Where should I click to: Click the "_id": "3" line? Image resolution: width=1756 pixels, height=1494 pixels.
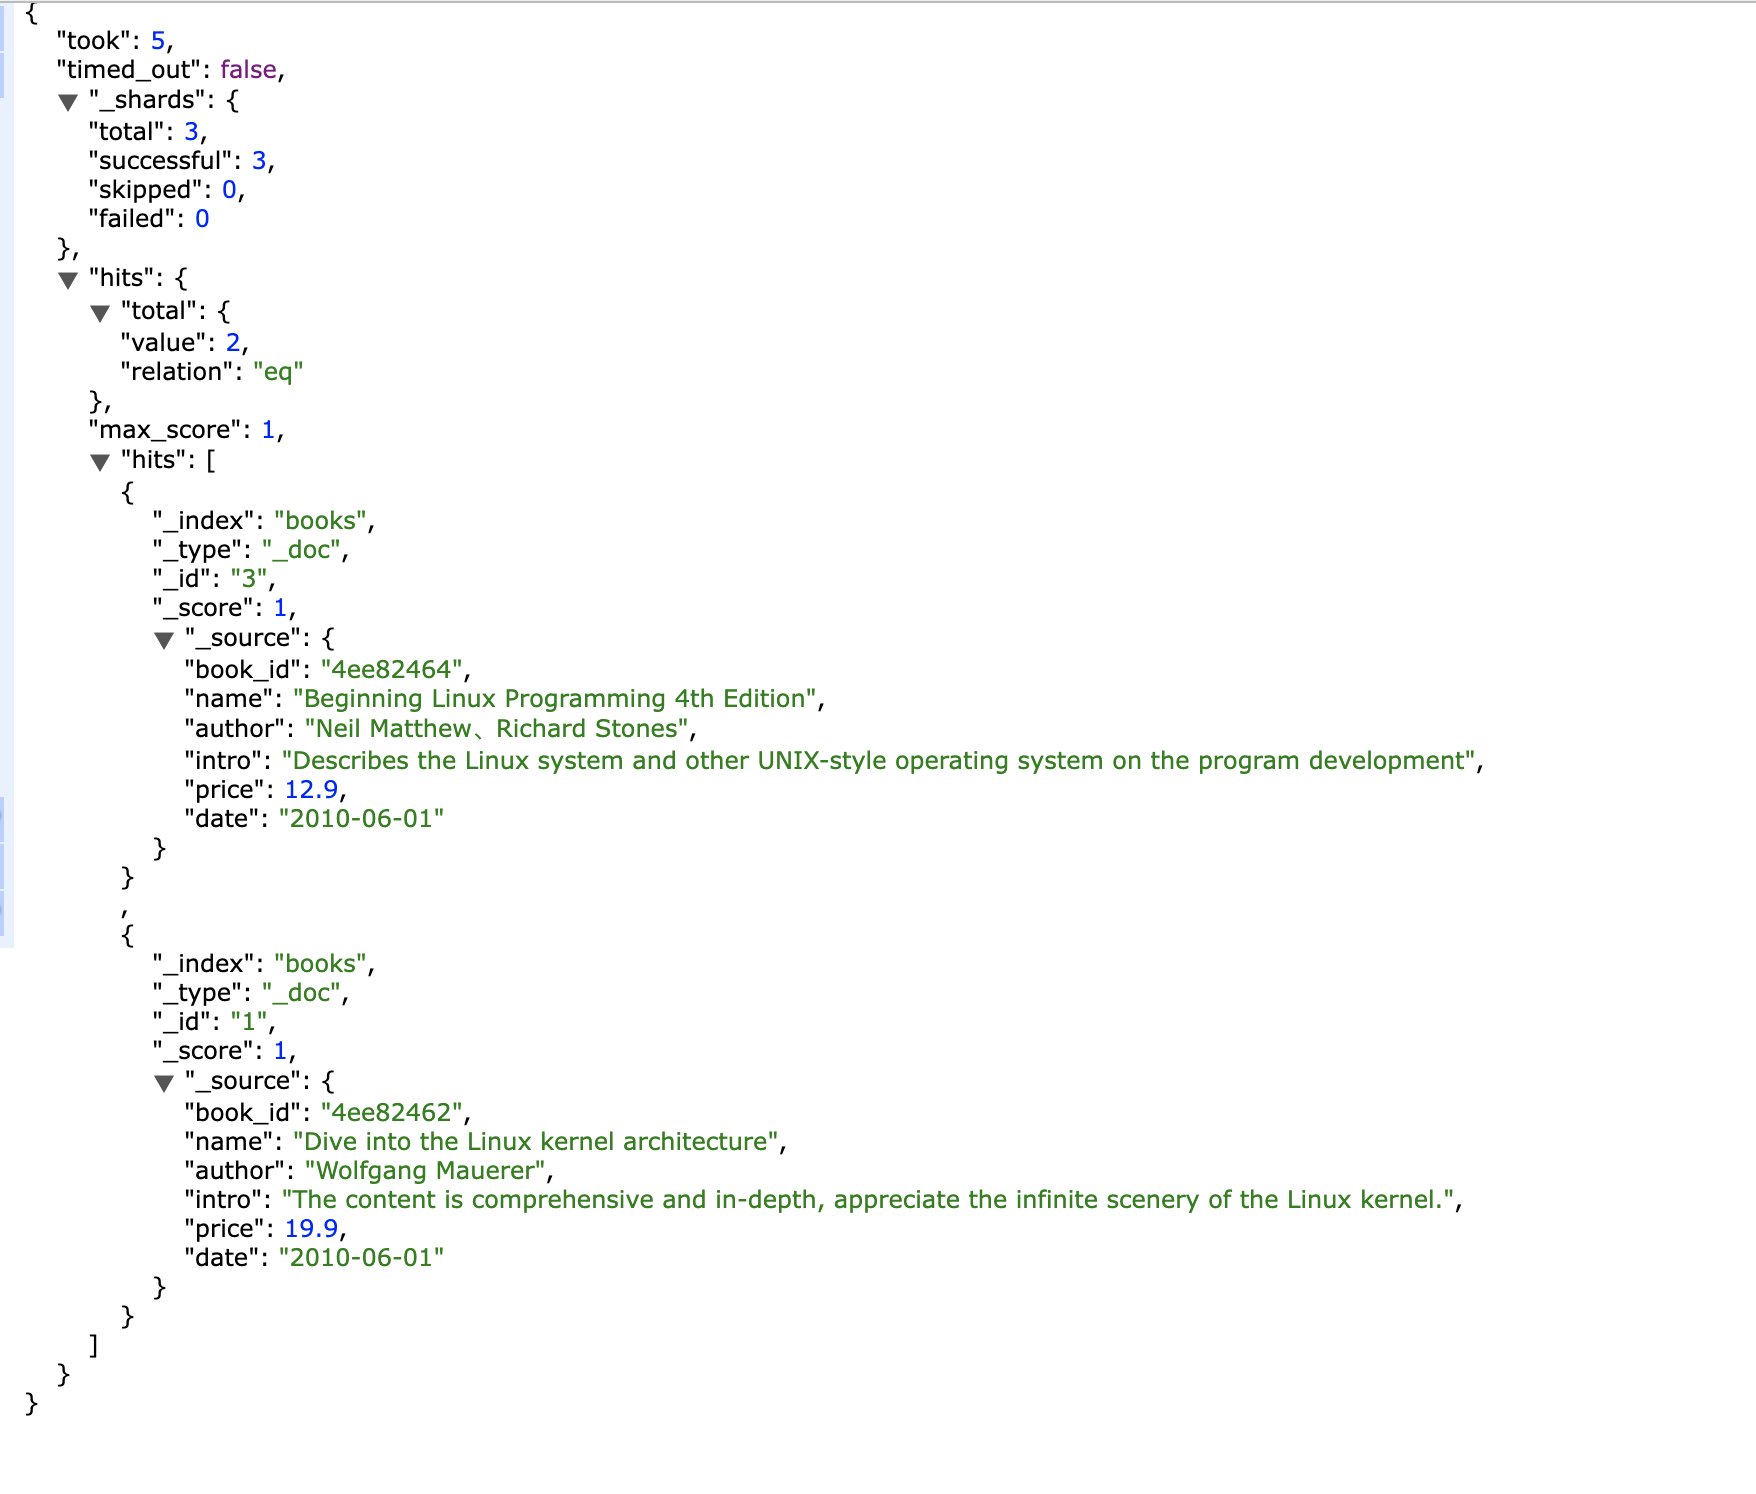coord(214,579)
